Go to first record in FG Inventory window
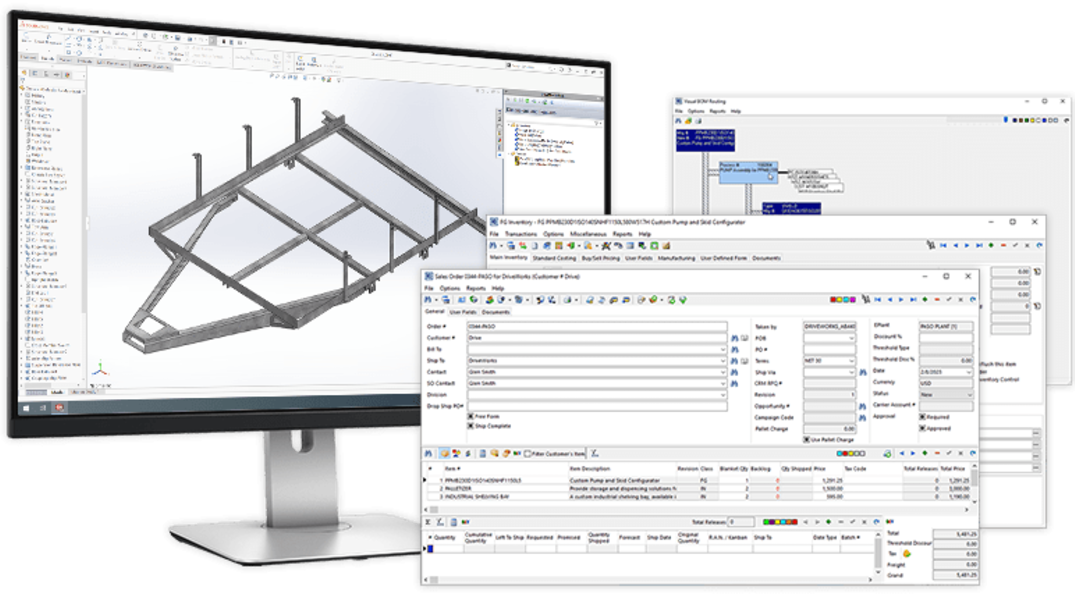Image resolution: width=1075 pixels, height=594 pixels. (943, 245)
